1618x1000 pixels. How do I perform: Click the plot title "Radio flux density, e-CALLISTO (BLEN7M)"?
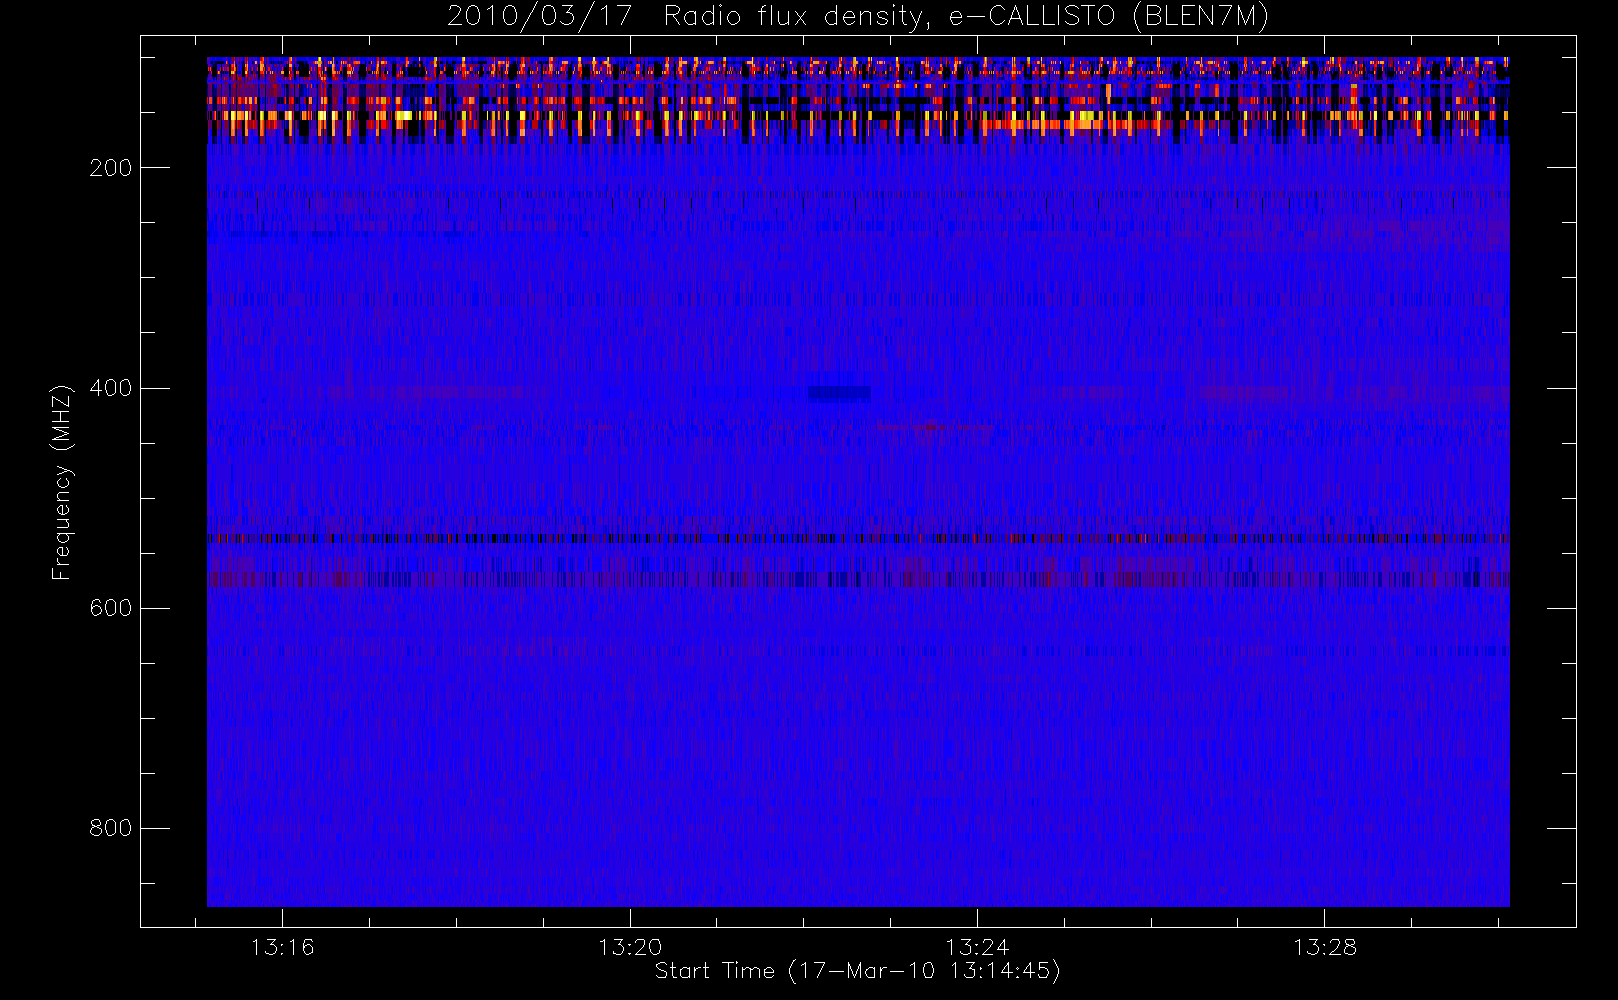(966, 16)
